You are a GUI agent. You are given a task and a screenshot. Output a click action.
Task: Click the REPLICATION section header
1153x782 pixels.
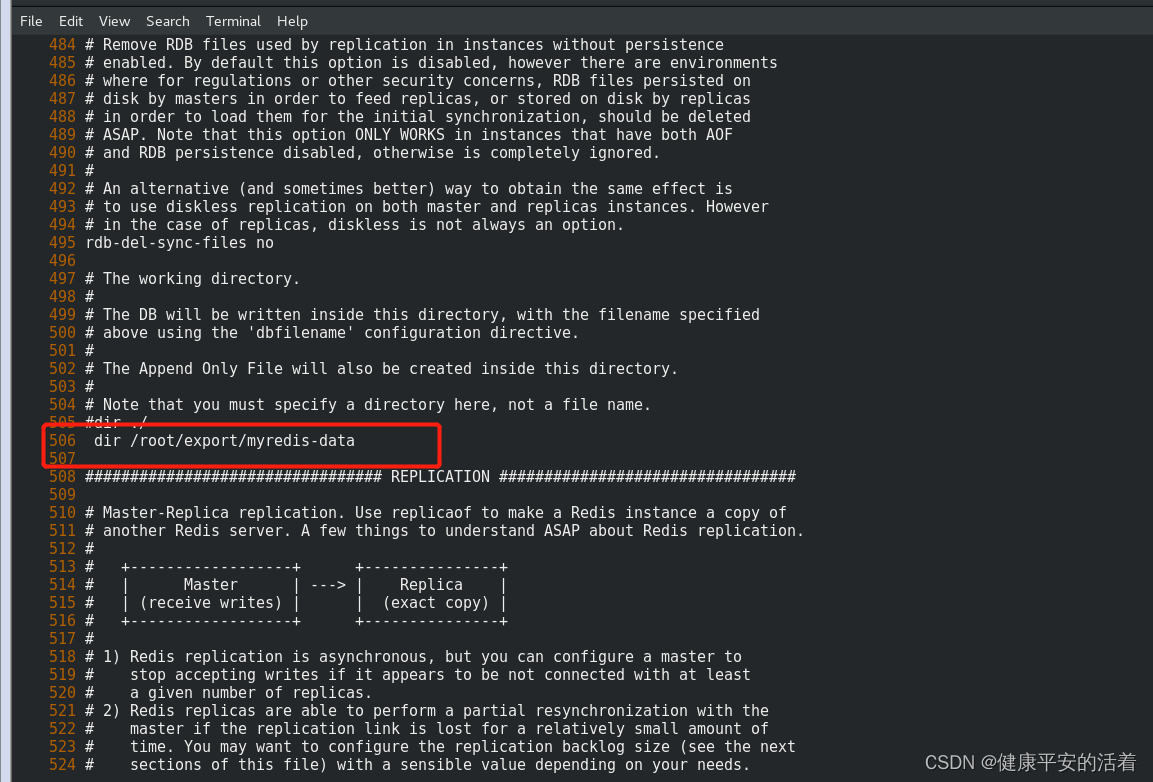[440, 476]
